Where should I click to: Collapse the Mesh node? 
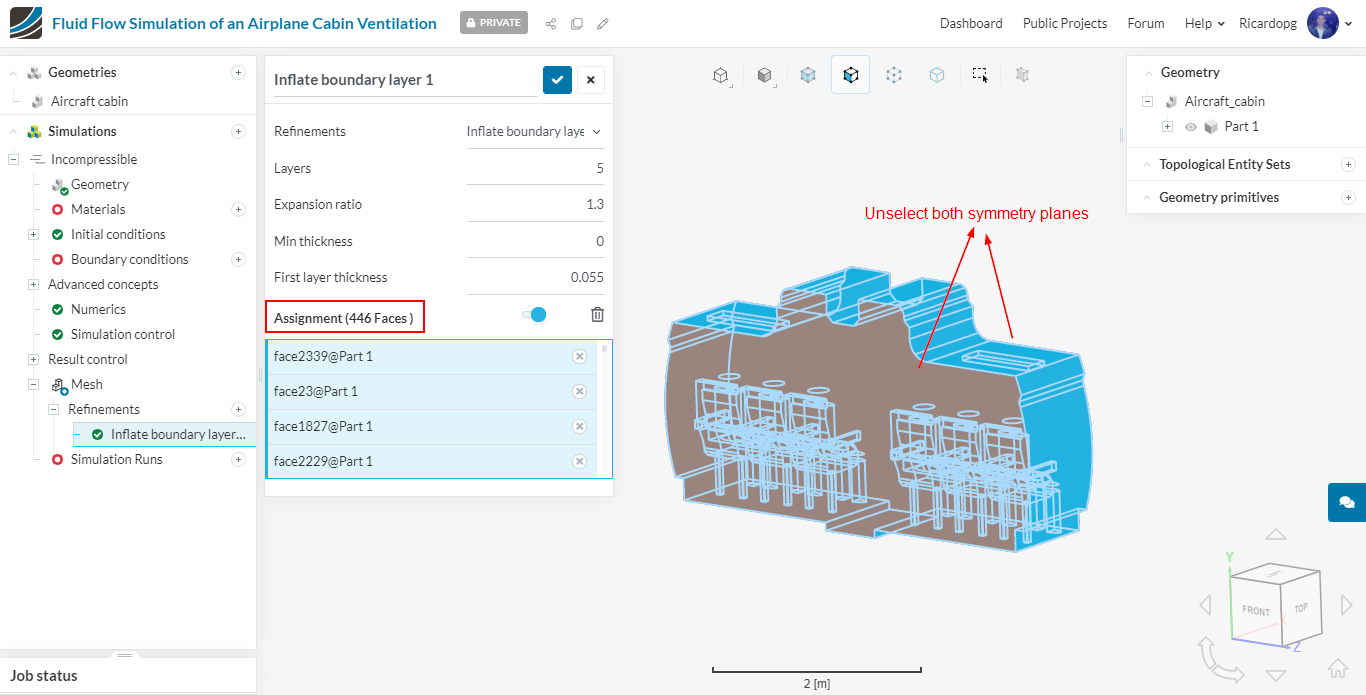[33, 384]
